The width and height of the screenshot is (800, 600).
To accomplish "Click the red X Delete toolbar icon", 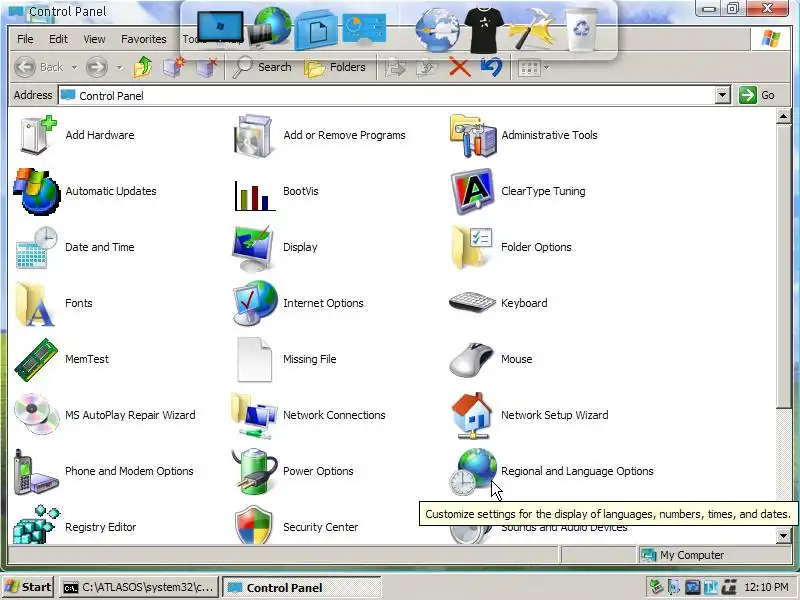I will [460, 67].
